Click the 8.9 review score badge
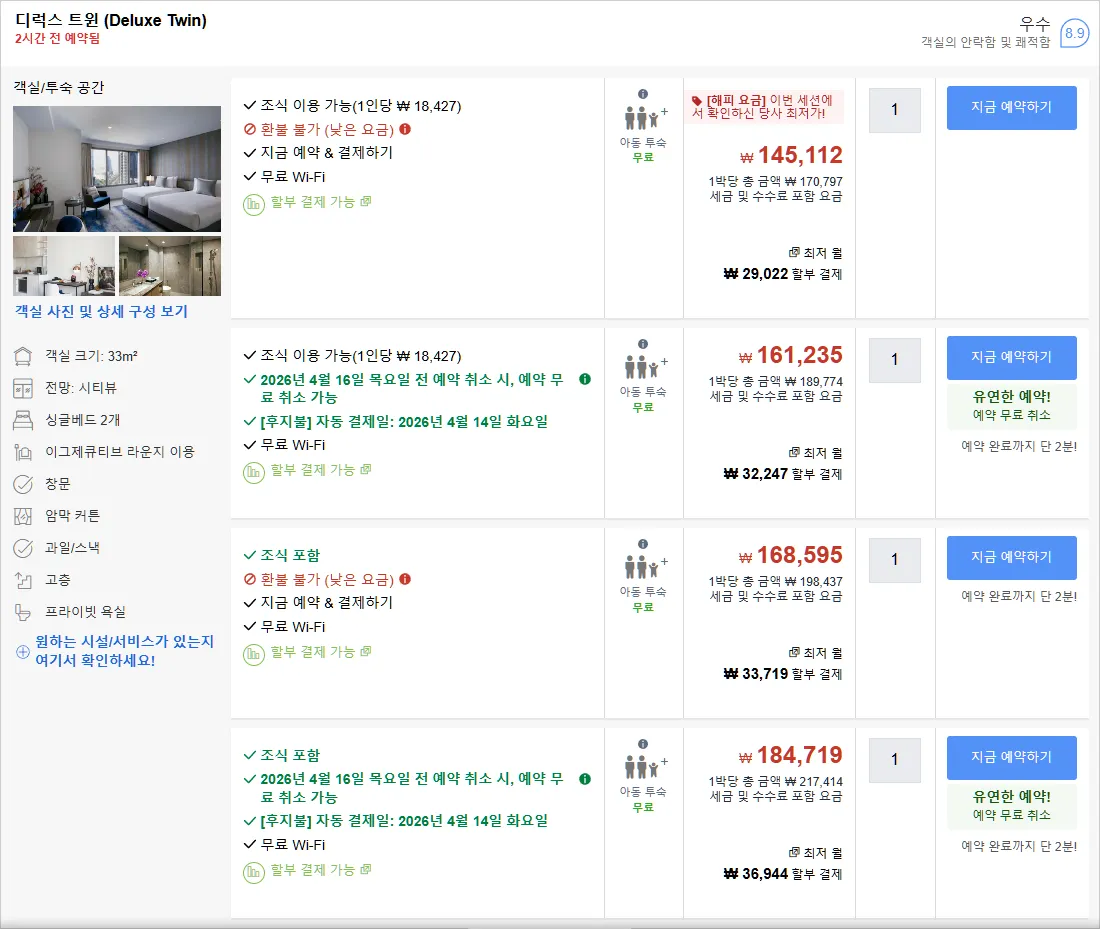The height and width of the screenshot is (929, 1100). point(1074,33)
